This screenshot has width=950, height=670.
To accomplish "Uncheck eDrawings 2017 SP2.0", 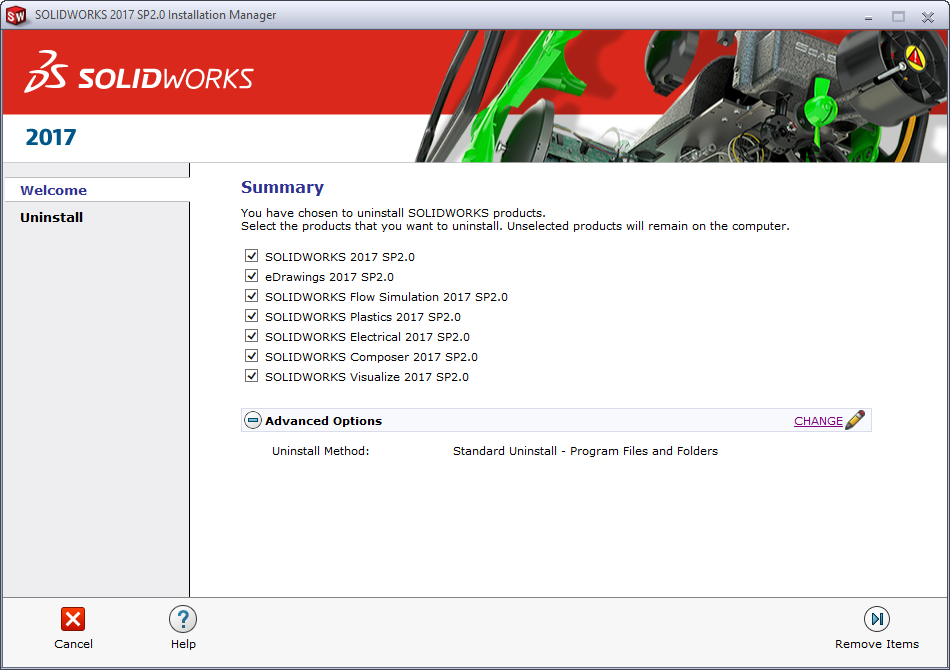I will pyautogui.click(x=252, y=276).
